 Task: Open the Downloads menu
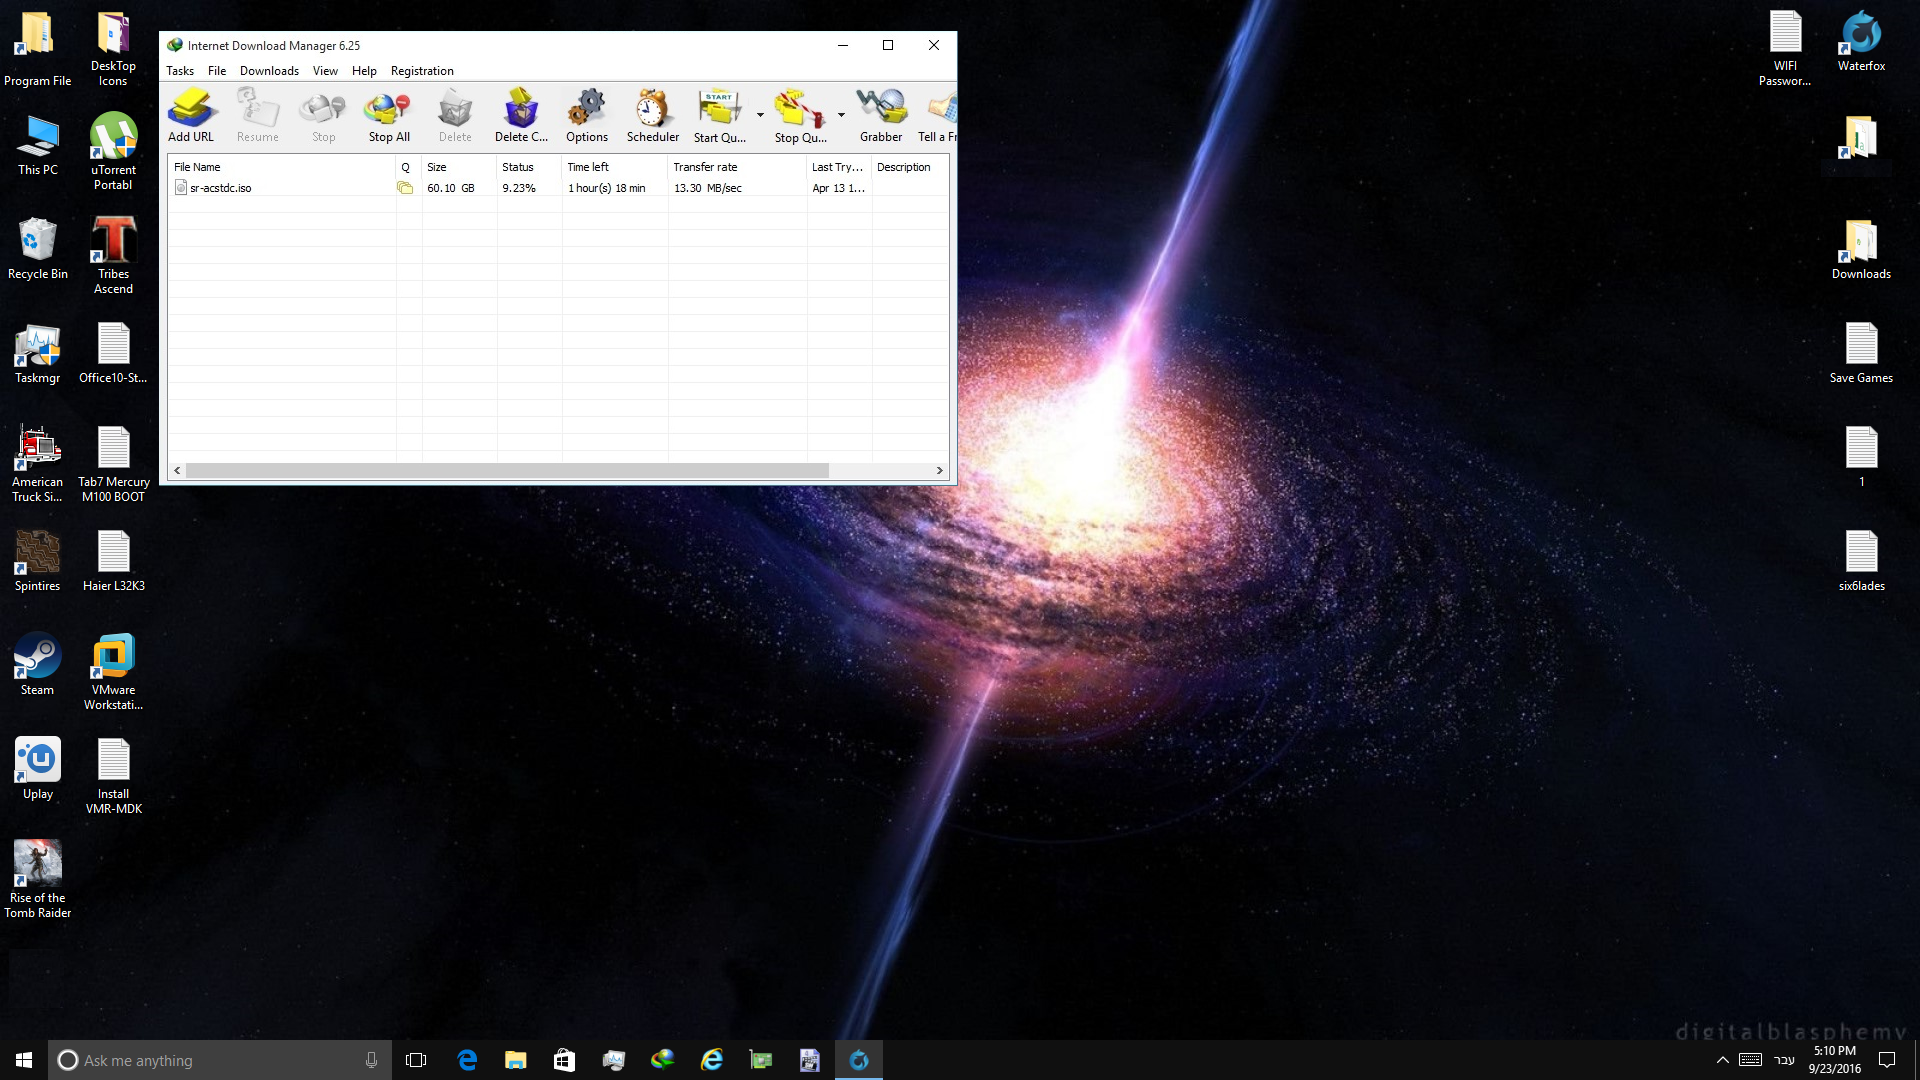click(x=269, y=71)
